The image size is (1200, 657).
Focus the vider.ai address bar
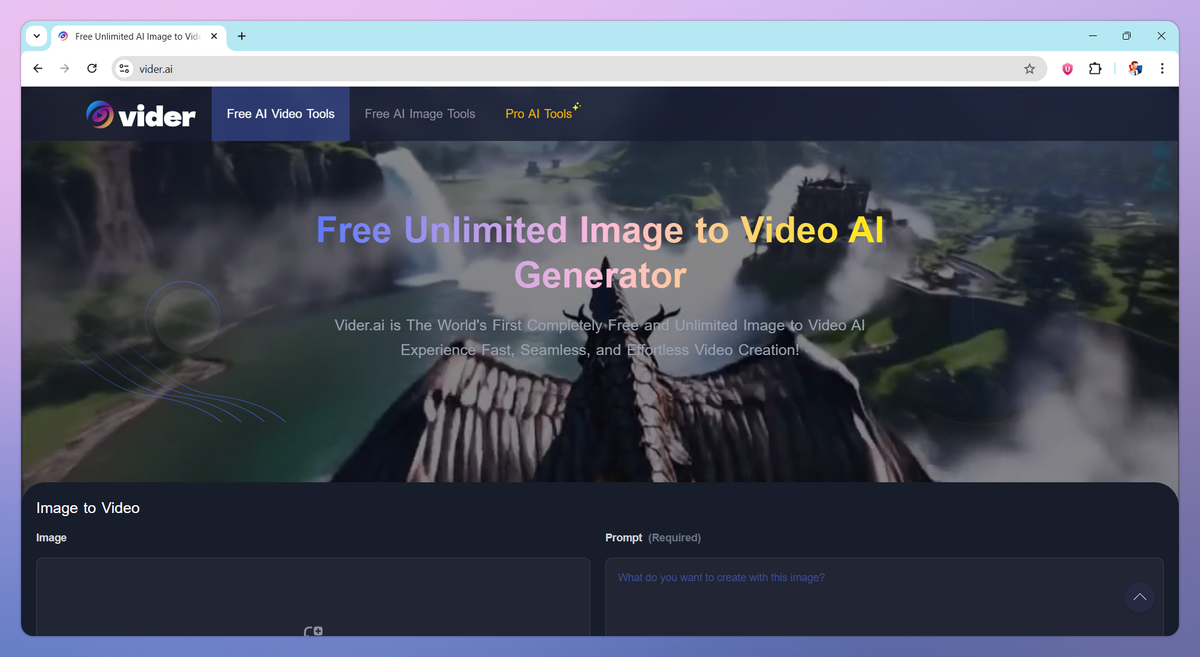(578, 69)
